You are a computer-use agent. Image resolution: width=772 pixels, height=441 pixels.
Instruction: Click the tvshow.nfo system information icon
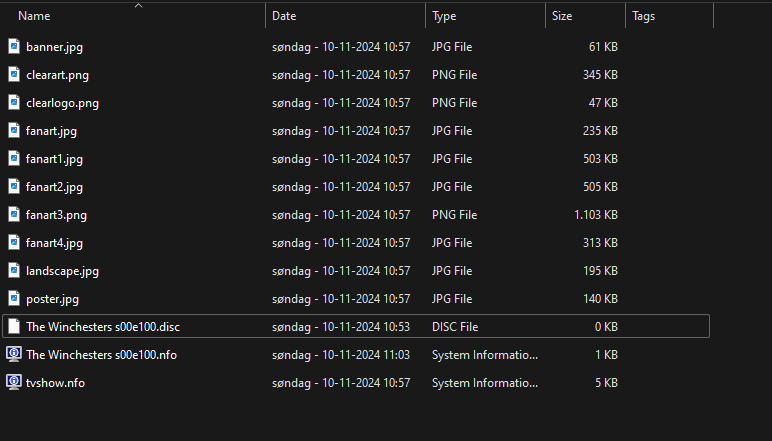(x=14, y=382)
